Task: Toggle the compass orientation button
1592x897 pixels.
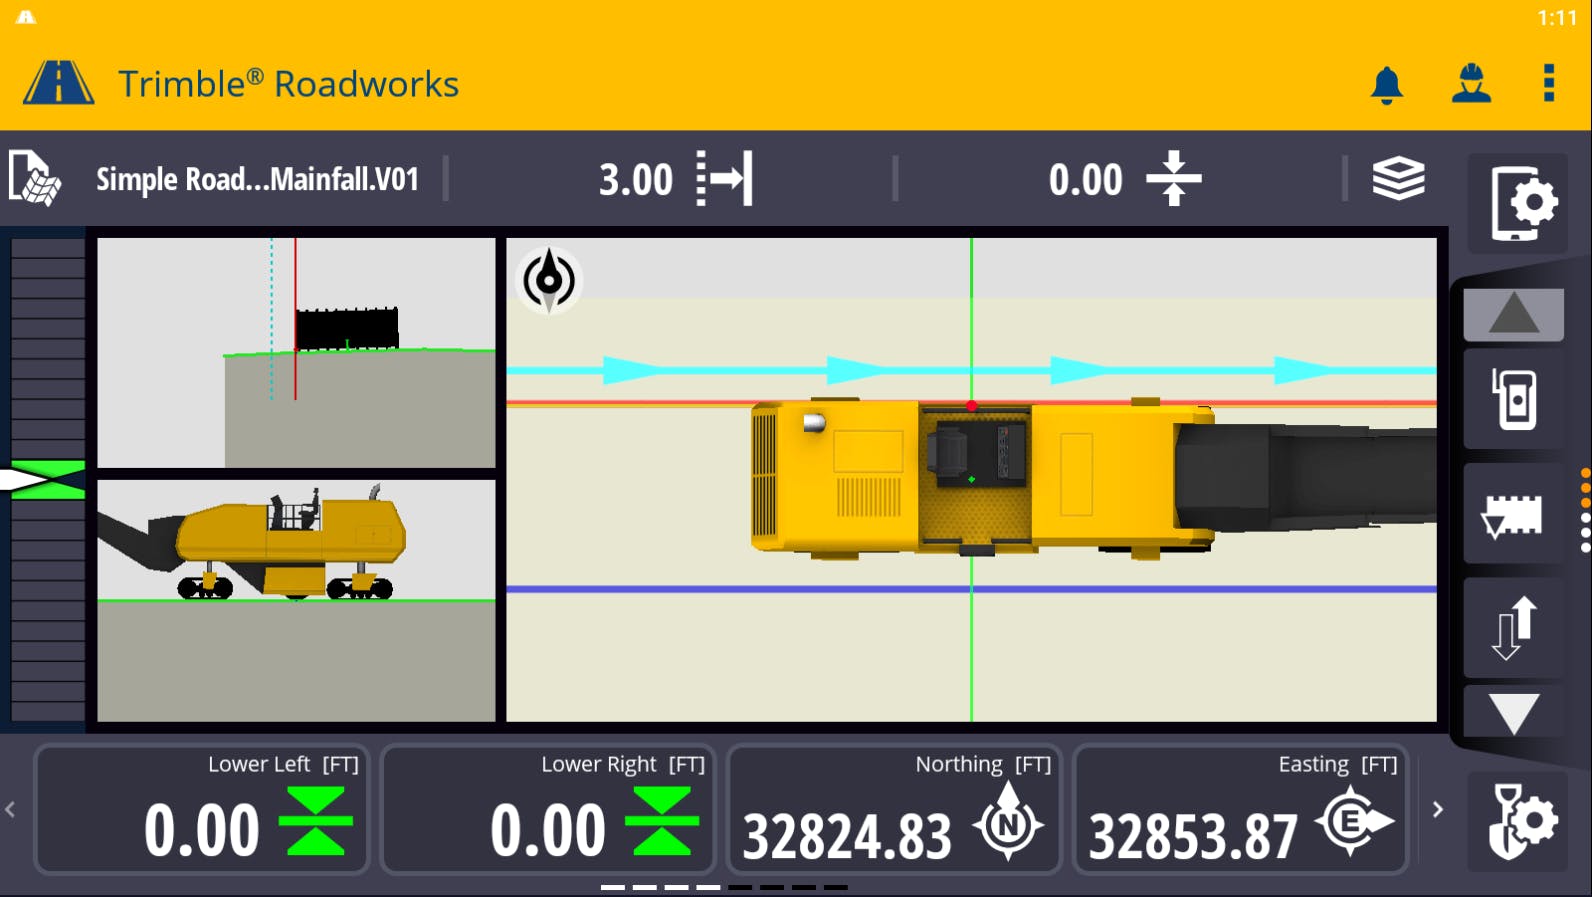Action: pyautogui.click(x=548, y=281)
